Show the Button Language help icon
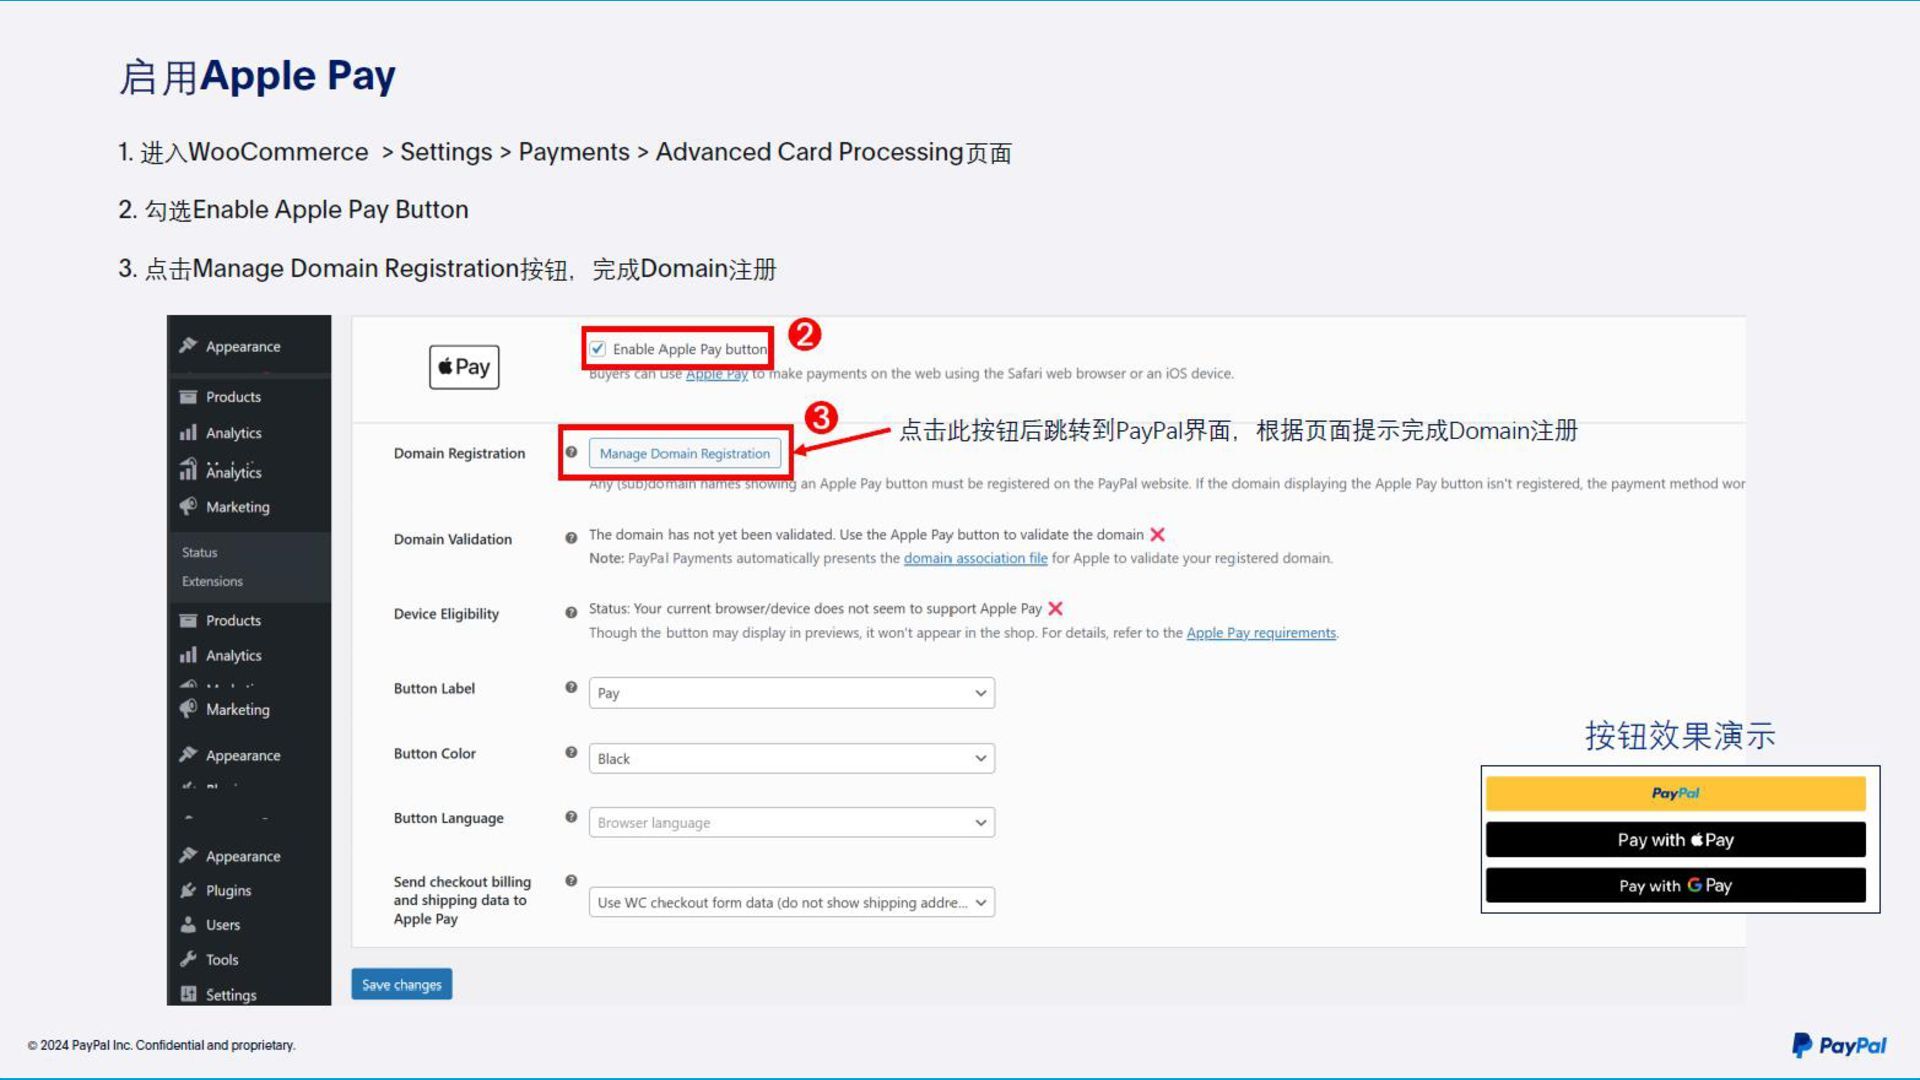The width and height of the screenshot is (1920, 1080). tap(571, 817)
